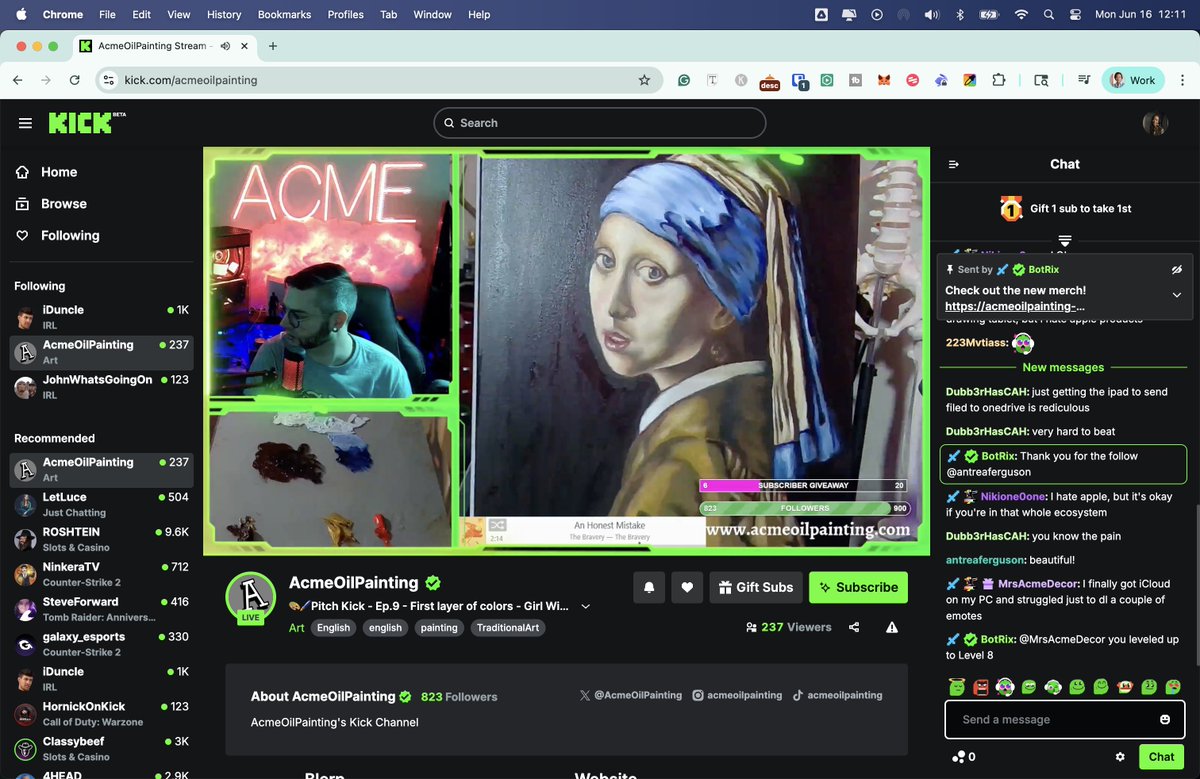
Task: Click Gift 1 sub leaderboard banner
Action: (1065, 209)
